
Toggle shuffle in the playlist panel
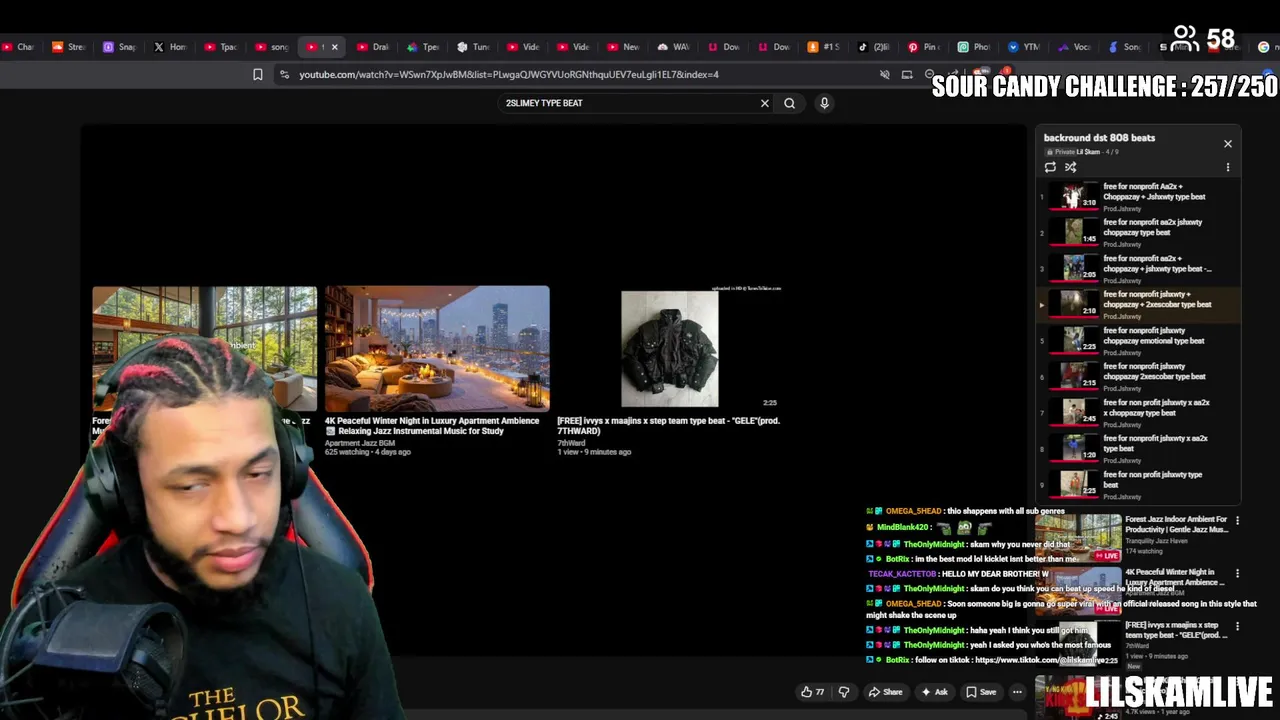pyautogui.click(x=1070, y=167)
